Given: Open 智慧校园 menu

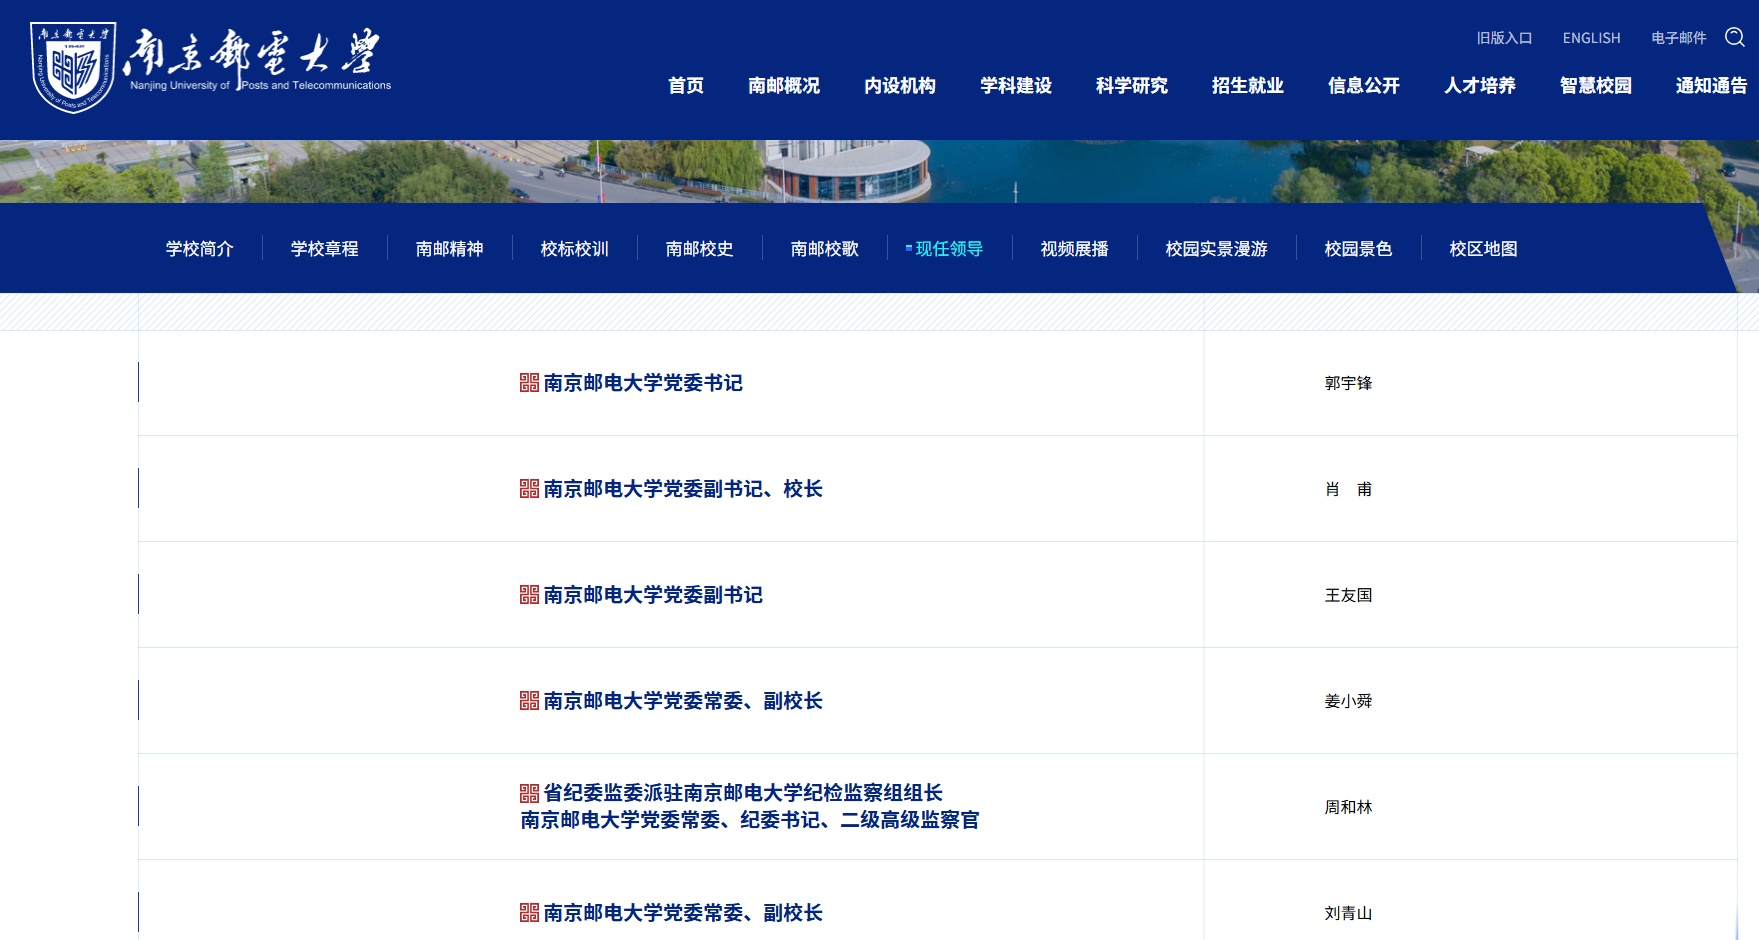Looking at the screenshot, I should pyautogui.click(x=1596, y=86).
